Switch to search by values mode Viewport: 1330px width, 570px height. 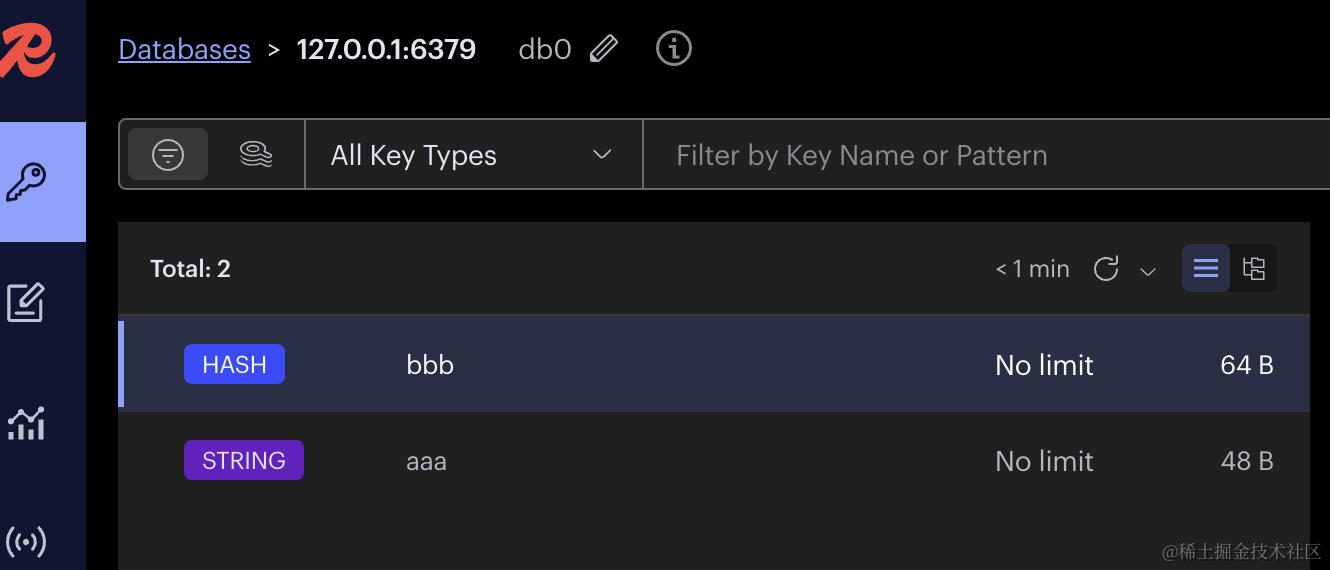pos(257,155)
